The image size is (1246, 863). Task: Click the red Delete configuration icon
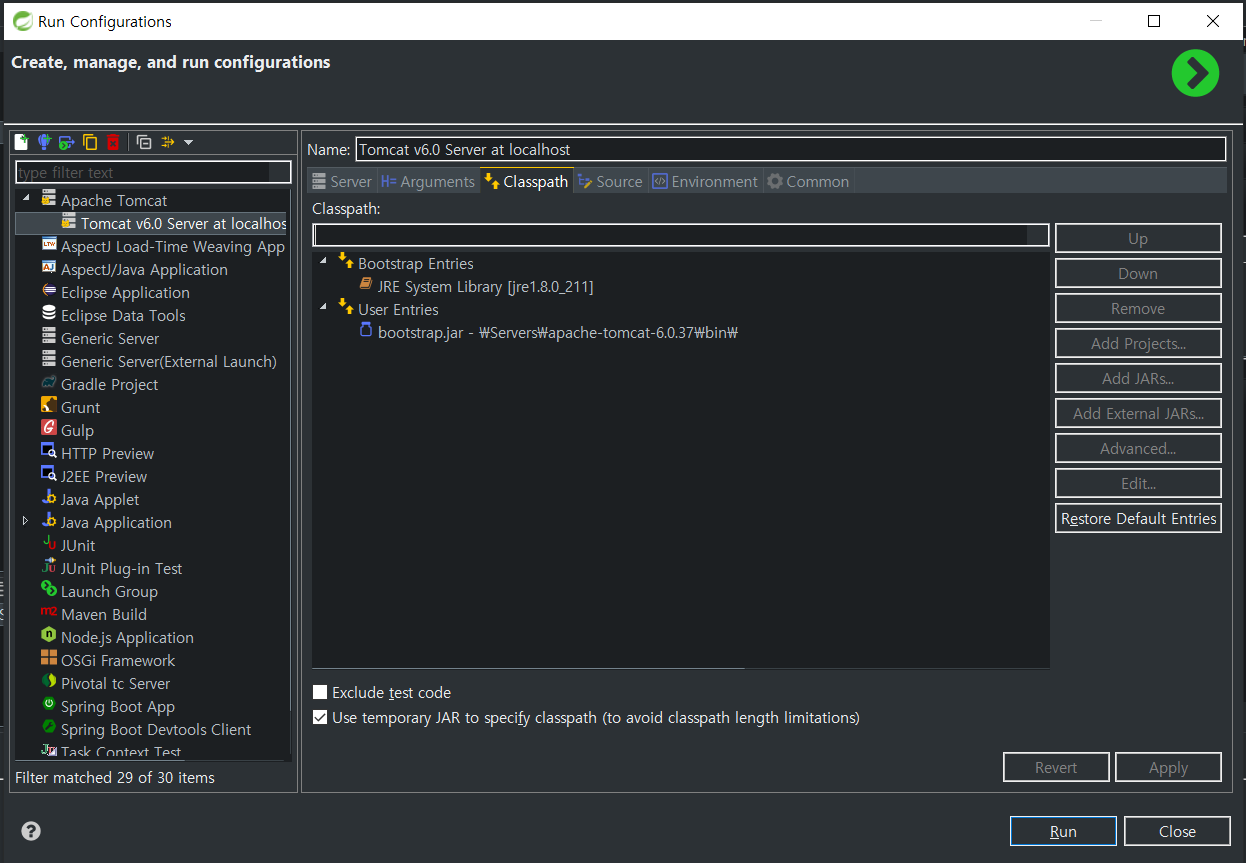[x=113, y=142]
